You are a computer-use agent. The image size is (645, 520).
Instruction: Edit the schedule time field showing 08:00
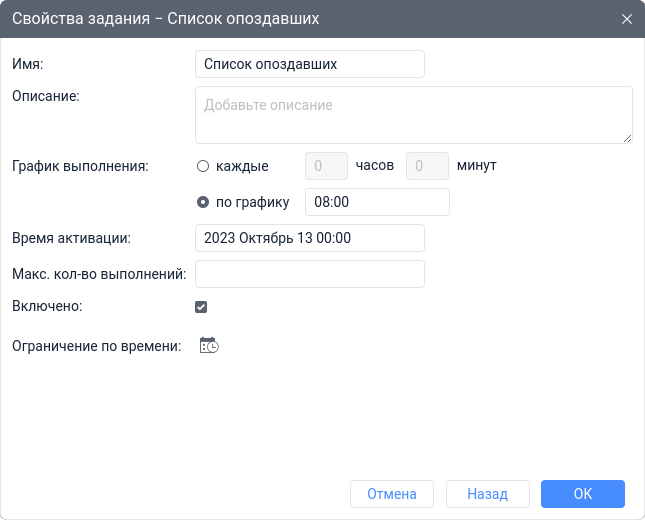coord(377,202)
